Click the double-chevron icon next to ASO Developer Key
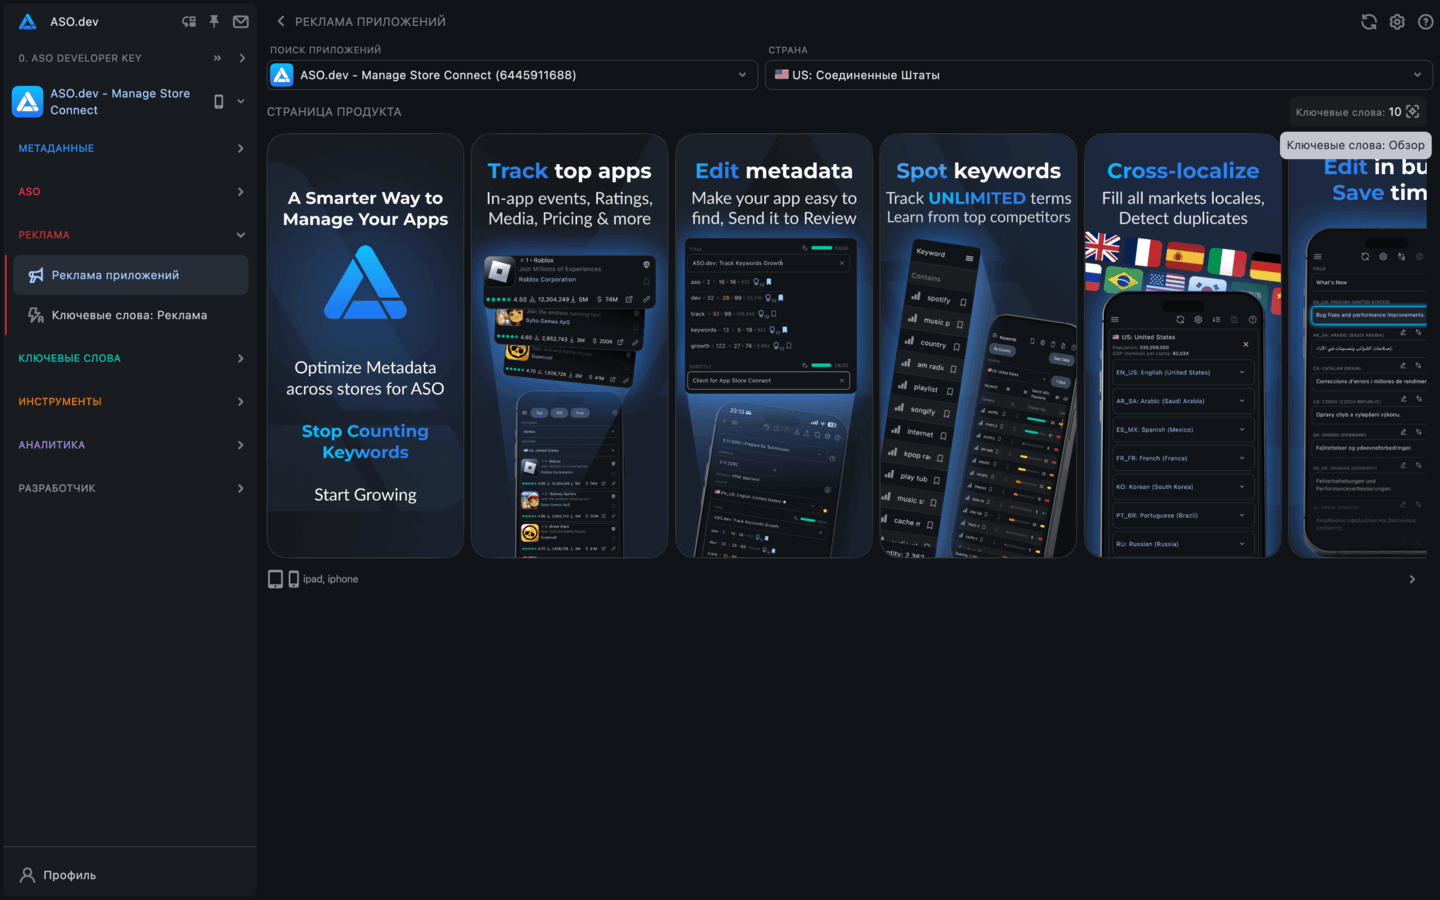The width and height of the screenshot is (1440, 900). click(217, 58)
